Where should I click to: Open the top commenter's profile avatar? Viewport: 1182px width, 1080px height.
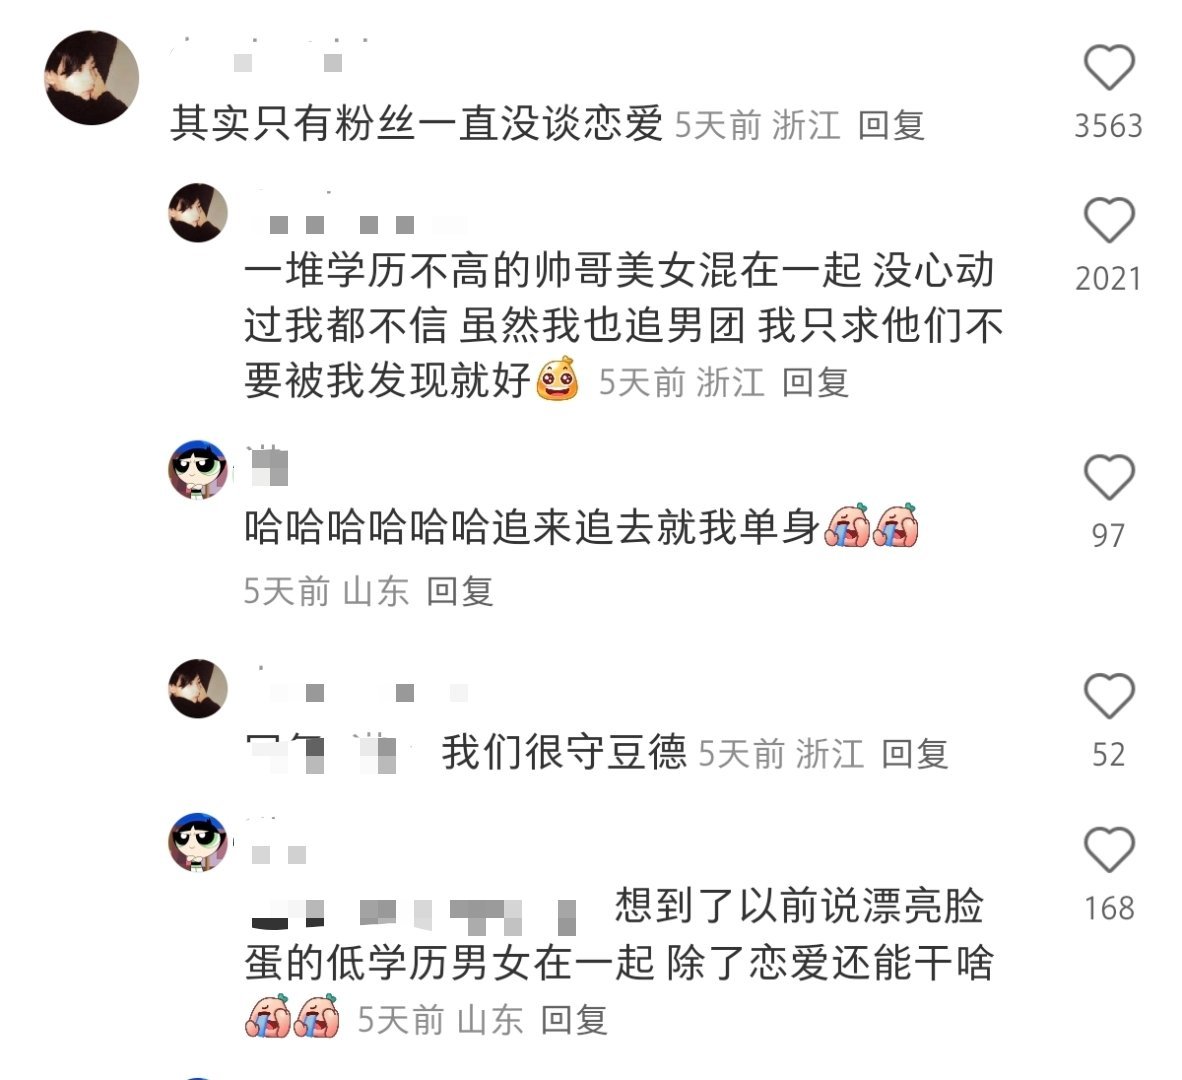[92, 78]
